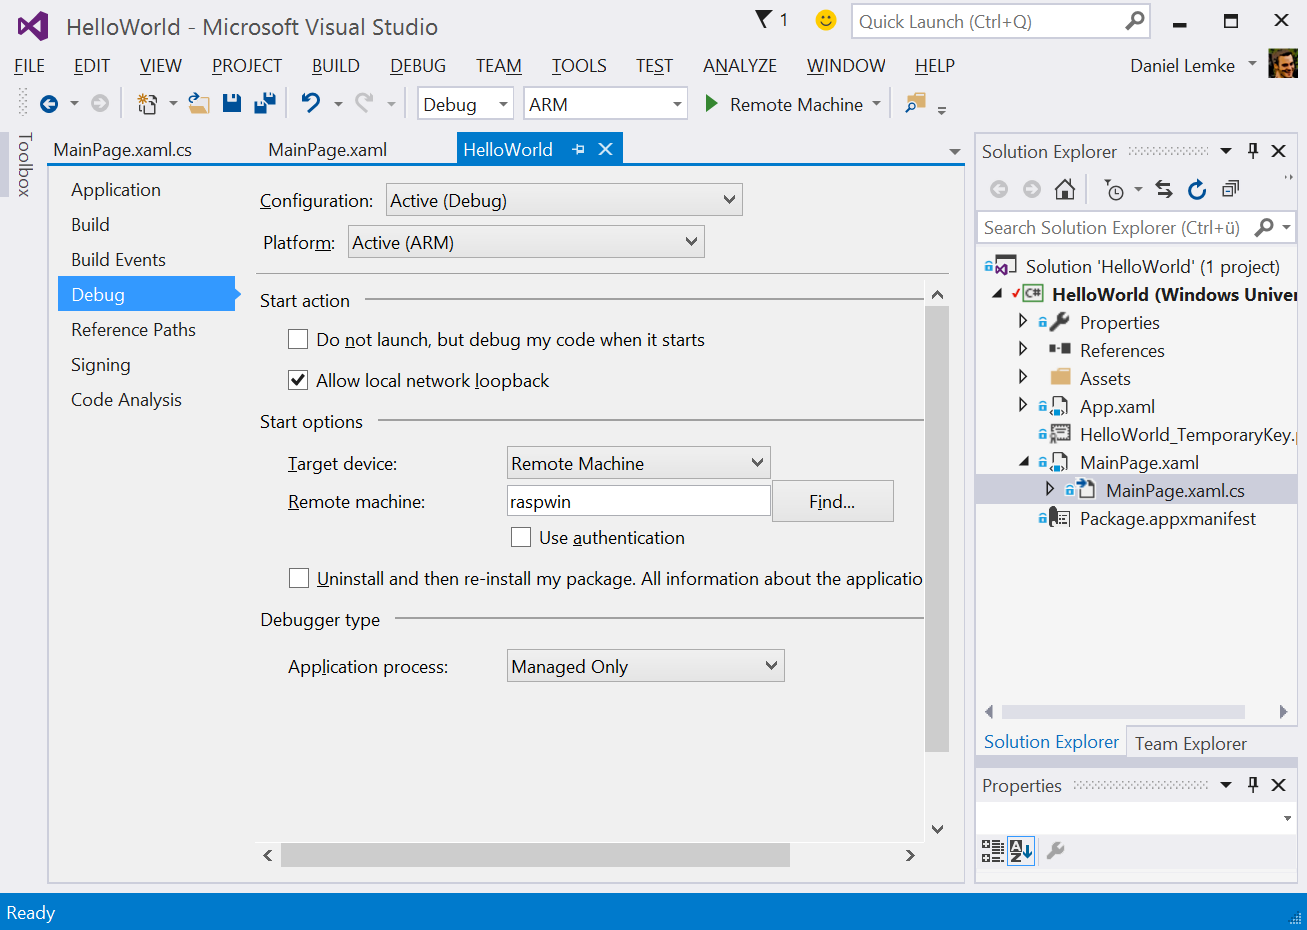Select the Application settings page
This screenshot has height=930, width=1307.
[116, 190]
